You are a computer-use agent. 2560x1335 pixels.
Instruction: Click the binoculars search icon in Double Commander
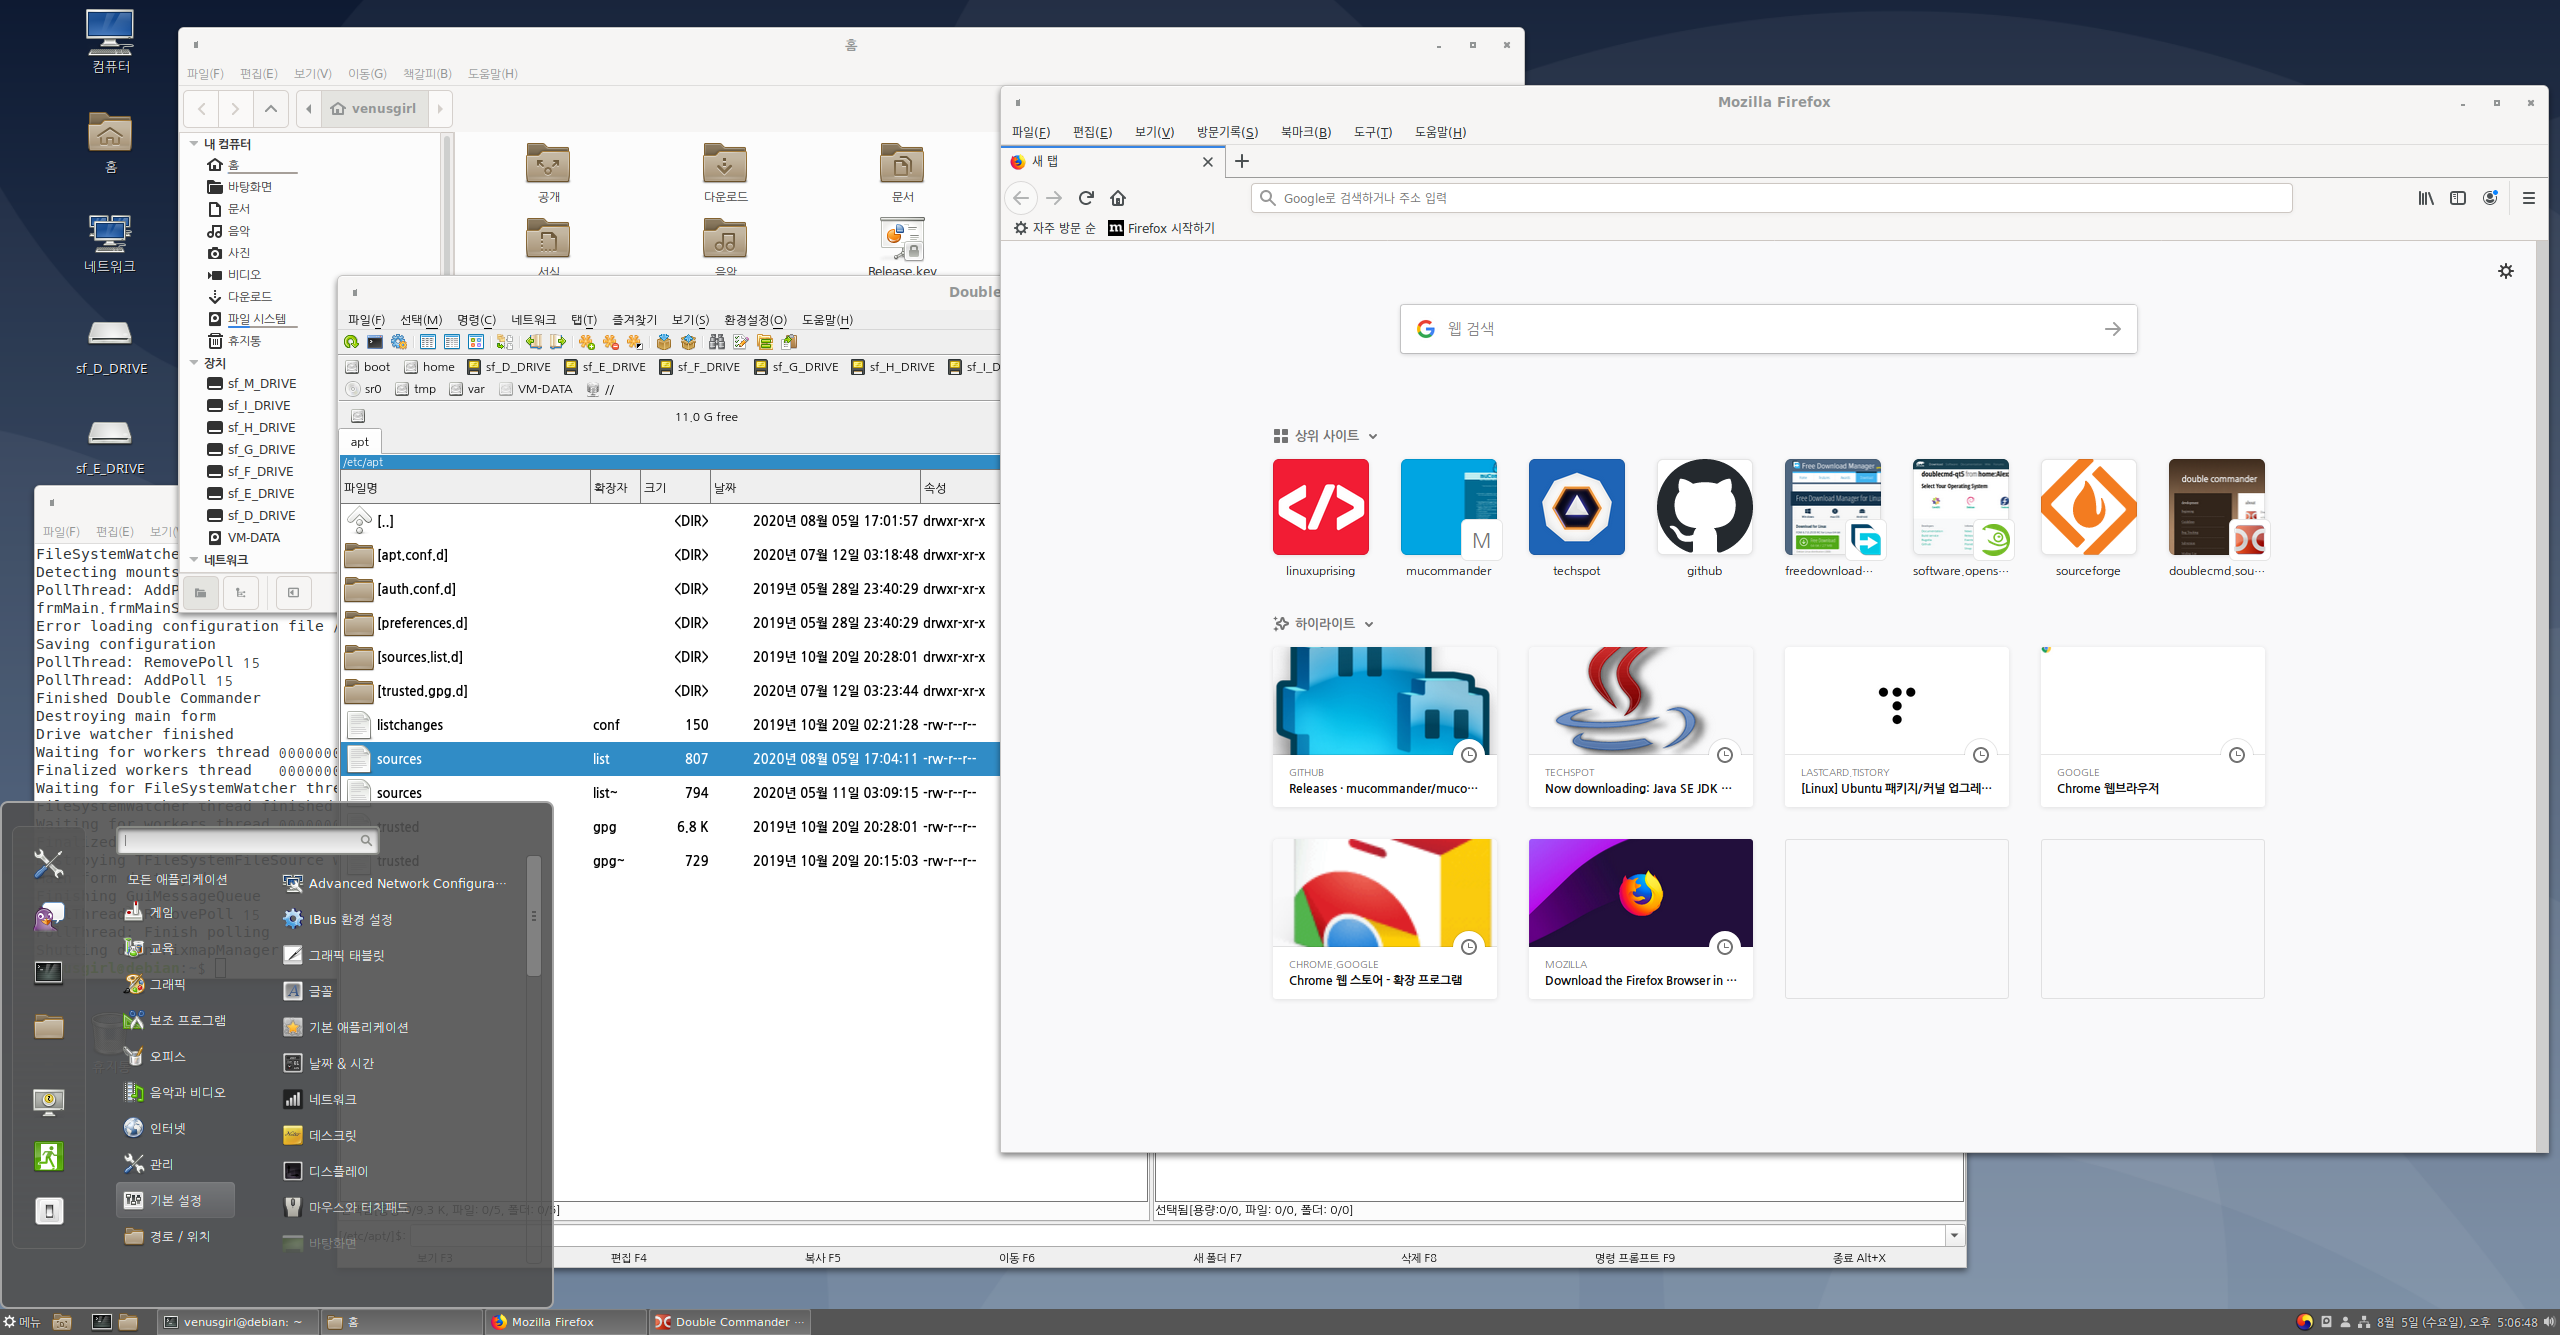point(717,342)
